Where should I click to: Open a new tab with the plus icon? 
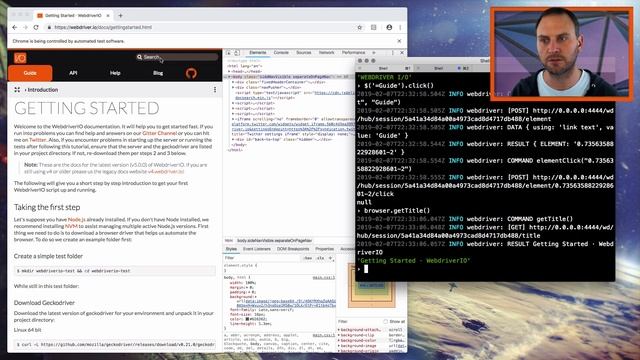120,16
